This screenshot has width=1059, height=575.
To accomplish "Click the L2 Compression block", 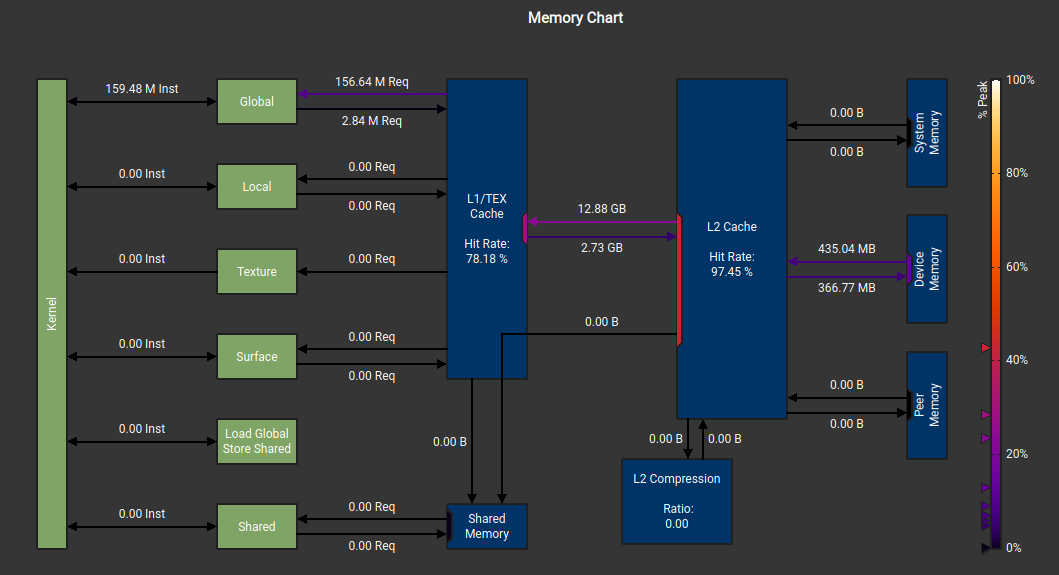I will pos(677,501).
